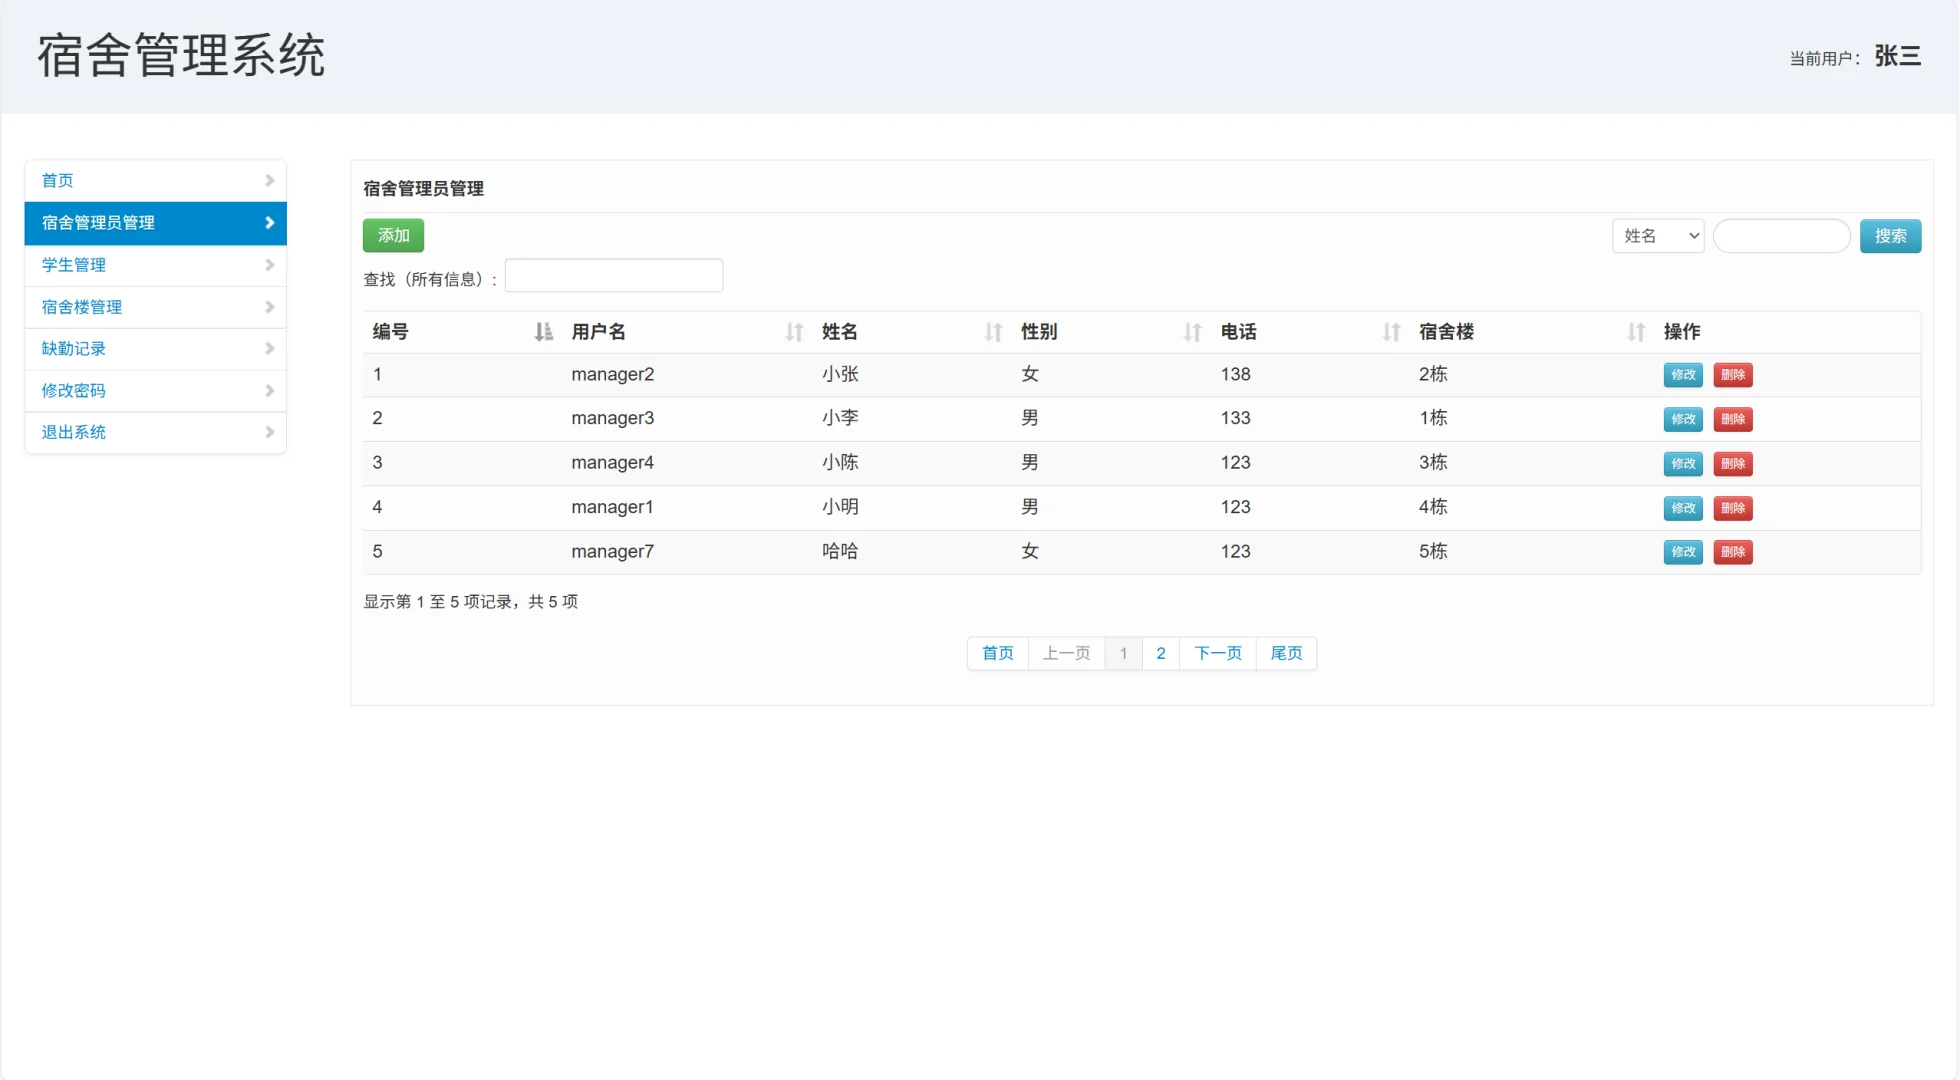Go to page 2 in pagination
Screen dimensions: 1960x1080
pyautogui.click(x=1160, y=653)
